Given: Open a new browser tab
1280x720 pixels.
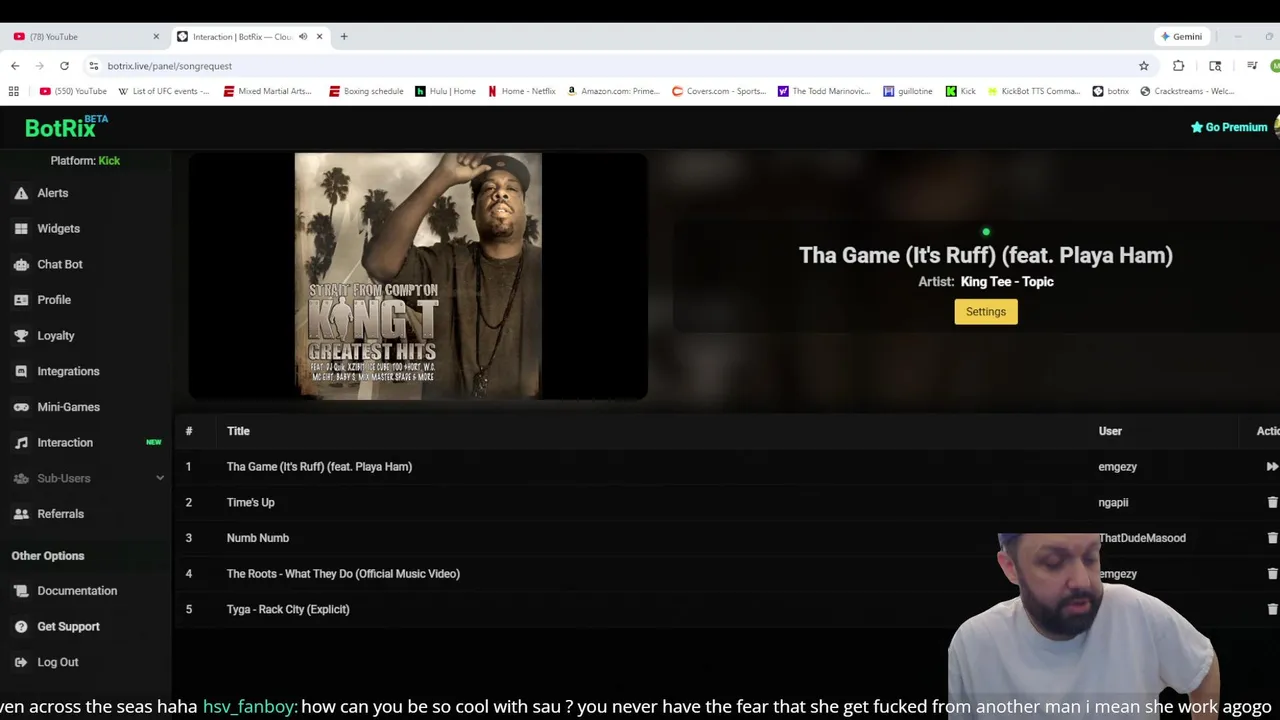Looking at the screenshot, I should pyautogui.click(x=344, y=37).
